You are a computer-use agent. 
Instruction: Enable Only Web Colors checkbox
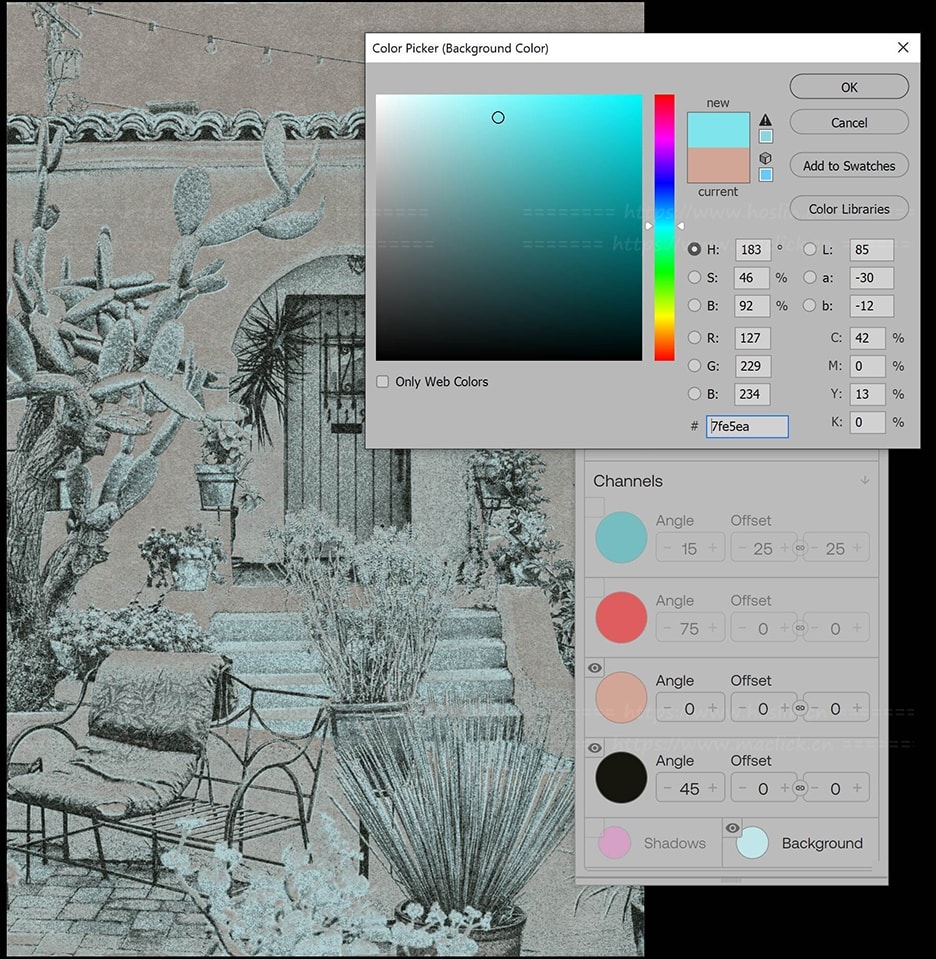[x=382, y=382]
